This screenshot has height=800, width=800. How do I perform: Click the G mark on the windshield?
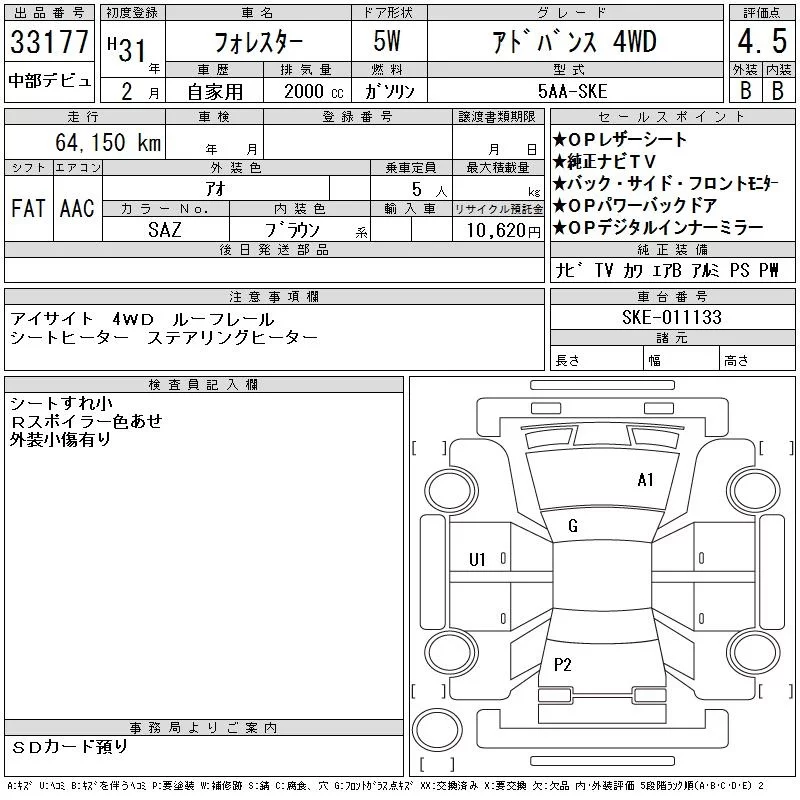coord(573,526)
